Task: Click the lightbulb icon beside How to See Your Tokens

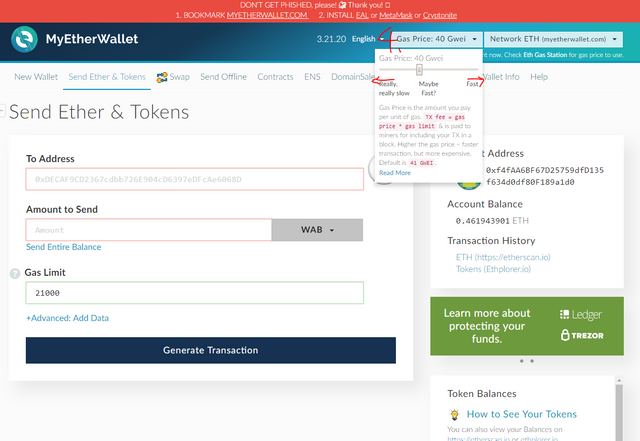Action: pyautogui.click(x=454, y=414)
